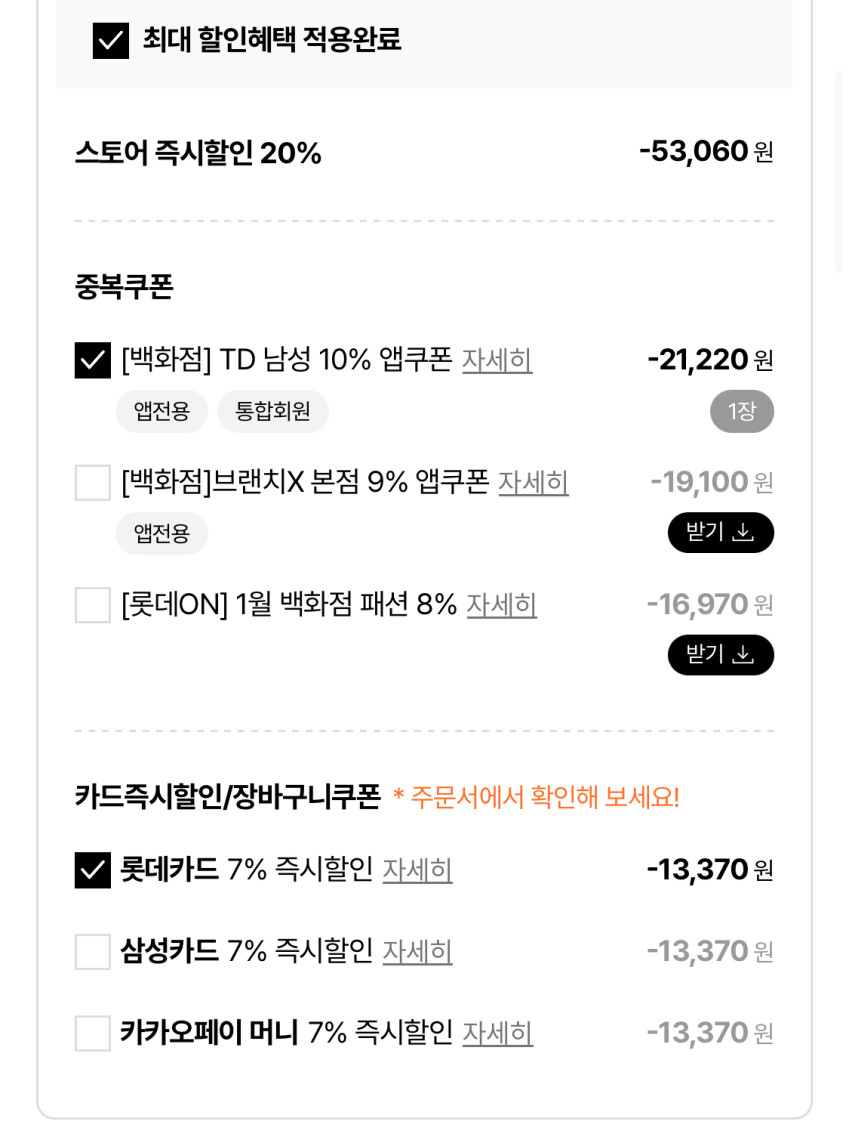Viewport: 849px width, 1134px height.
Task: Show 자세히 details for 롯데카드 discount
Action: (418, 870)
